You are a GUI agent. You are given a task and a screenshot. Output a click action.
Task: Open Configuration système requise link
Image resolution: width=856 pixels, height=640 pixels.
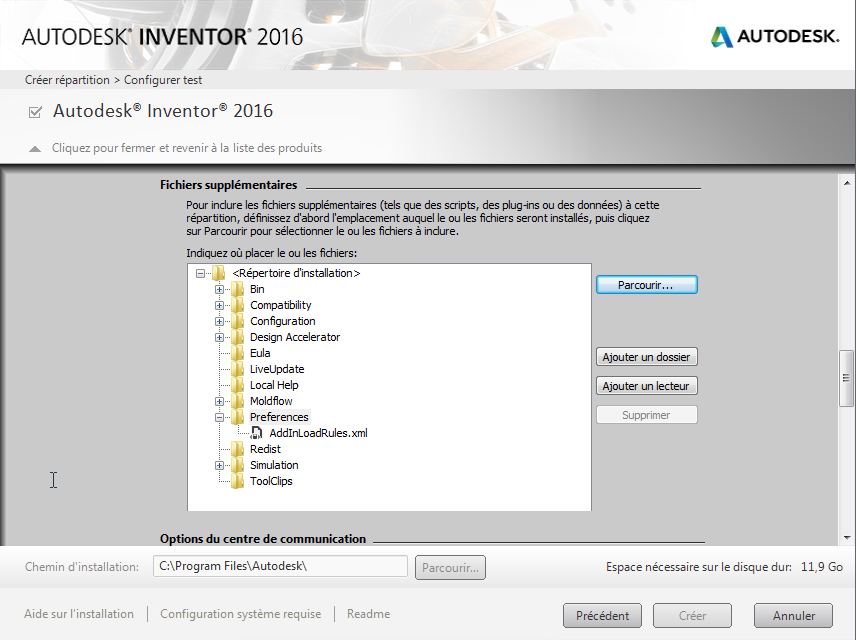pos(240,614)
